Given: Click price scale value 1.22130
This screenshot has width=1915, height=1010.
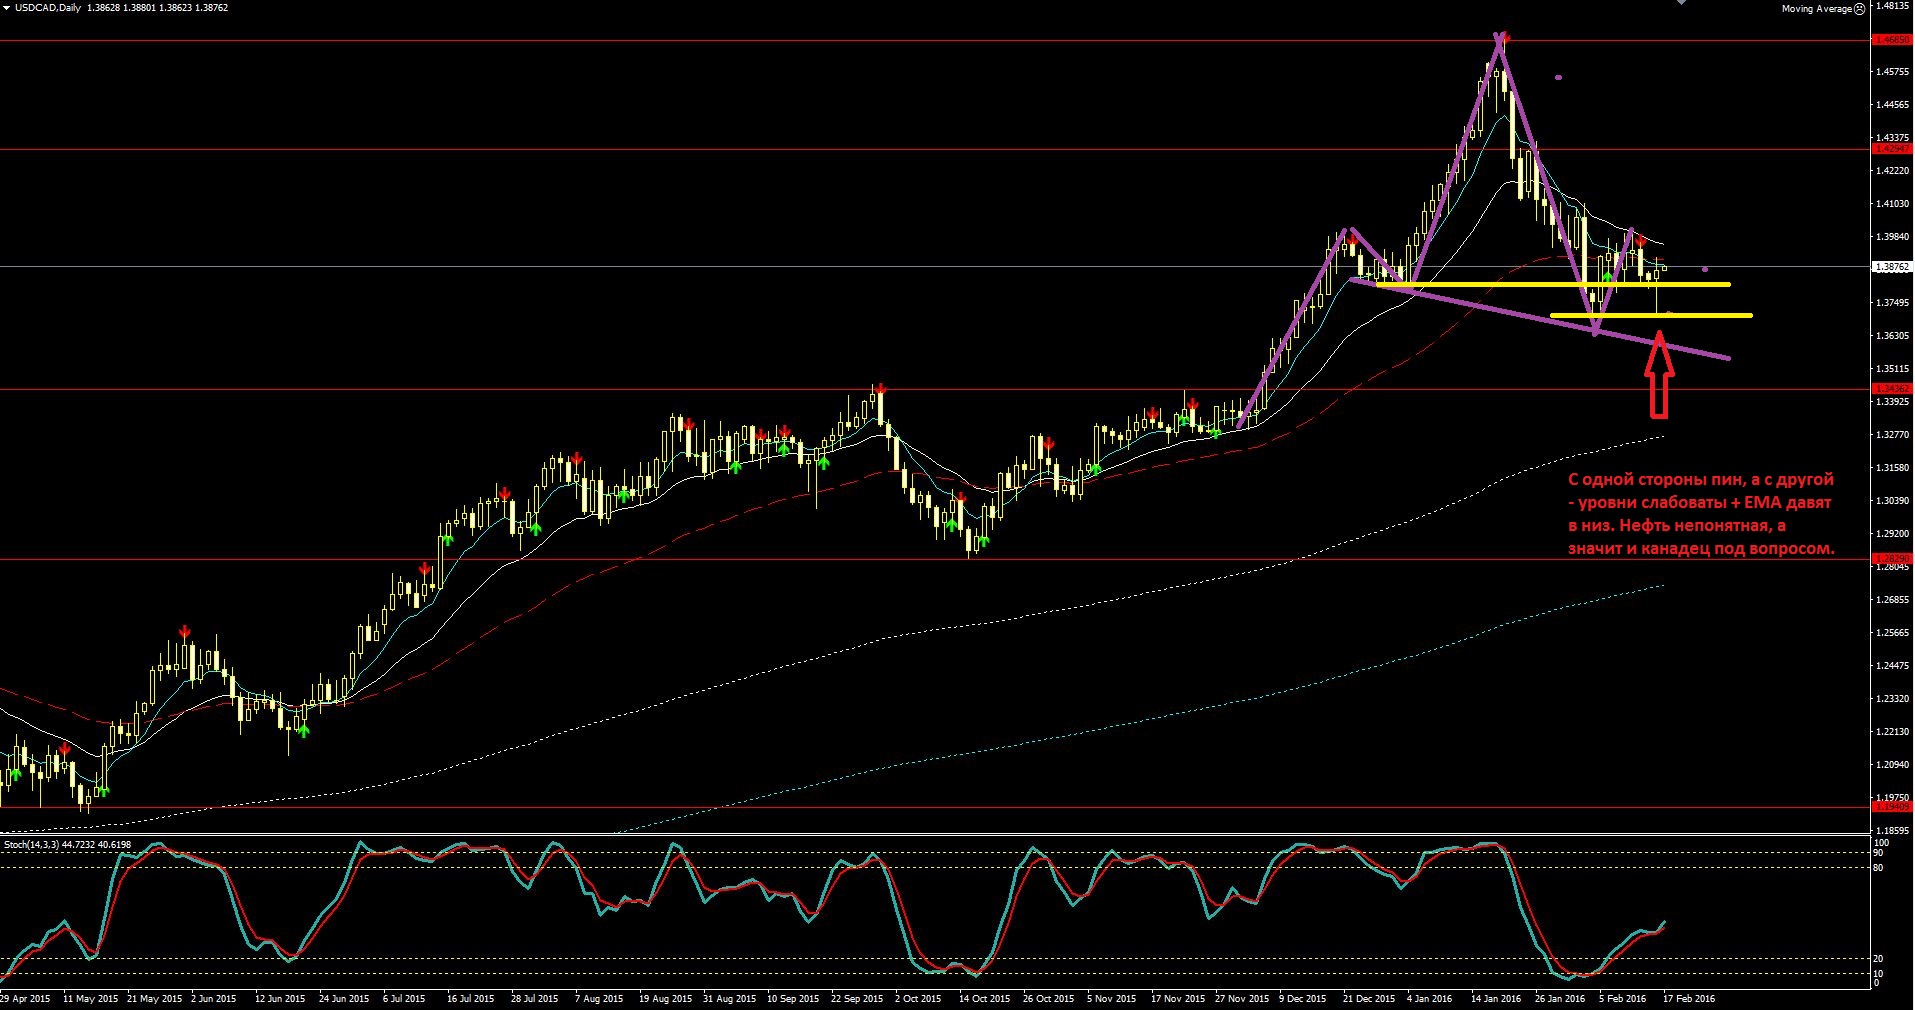Looking at the screenshot, I should pos(1891,732).
